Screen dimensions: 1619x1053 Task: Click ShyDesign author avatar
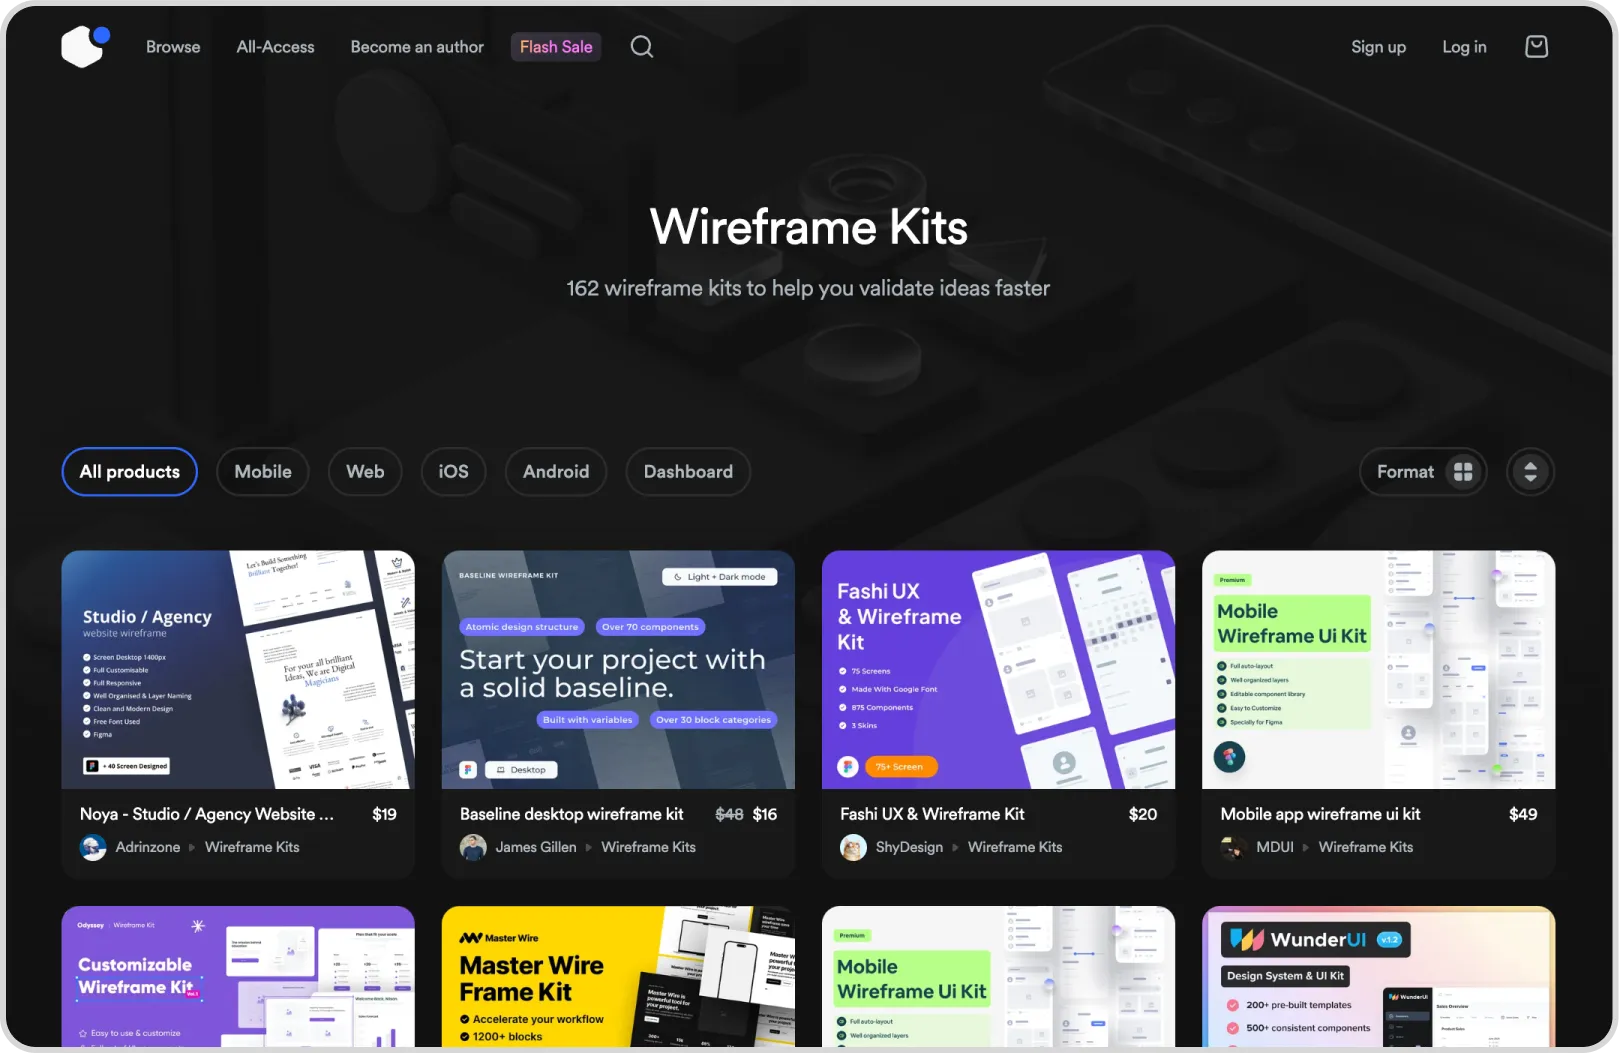point(853,847)
